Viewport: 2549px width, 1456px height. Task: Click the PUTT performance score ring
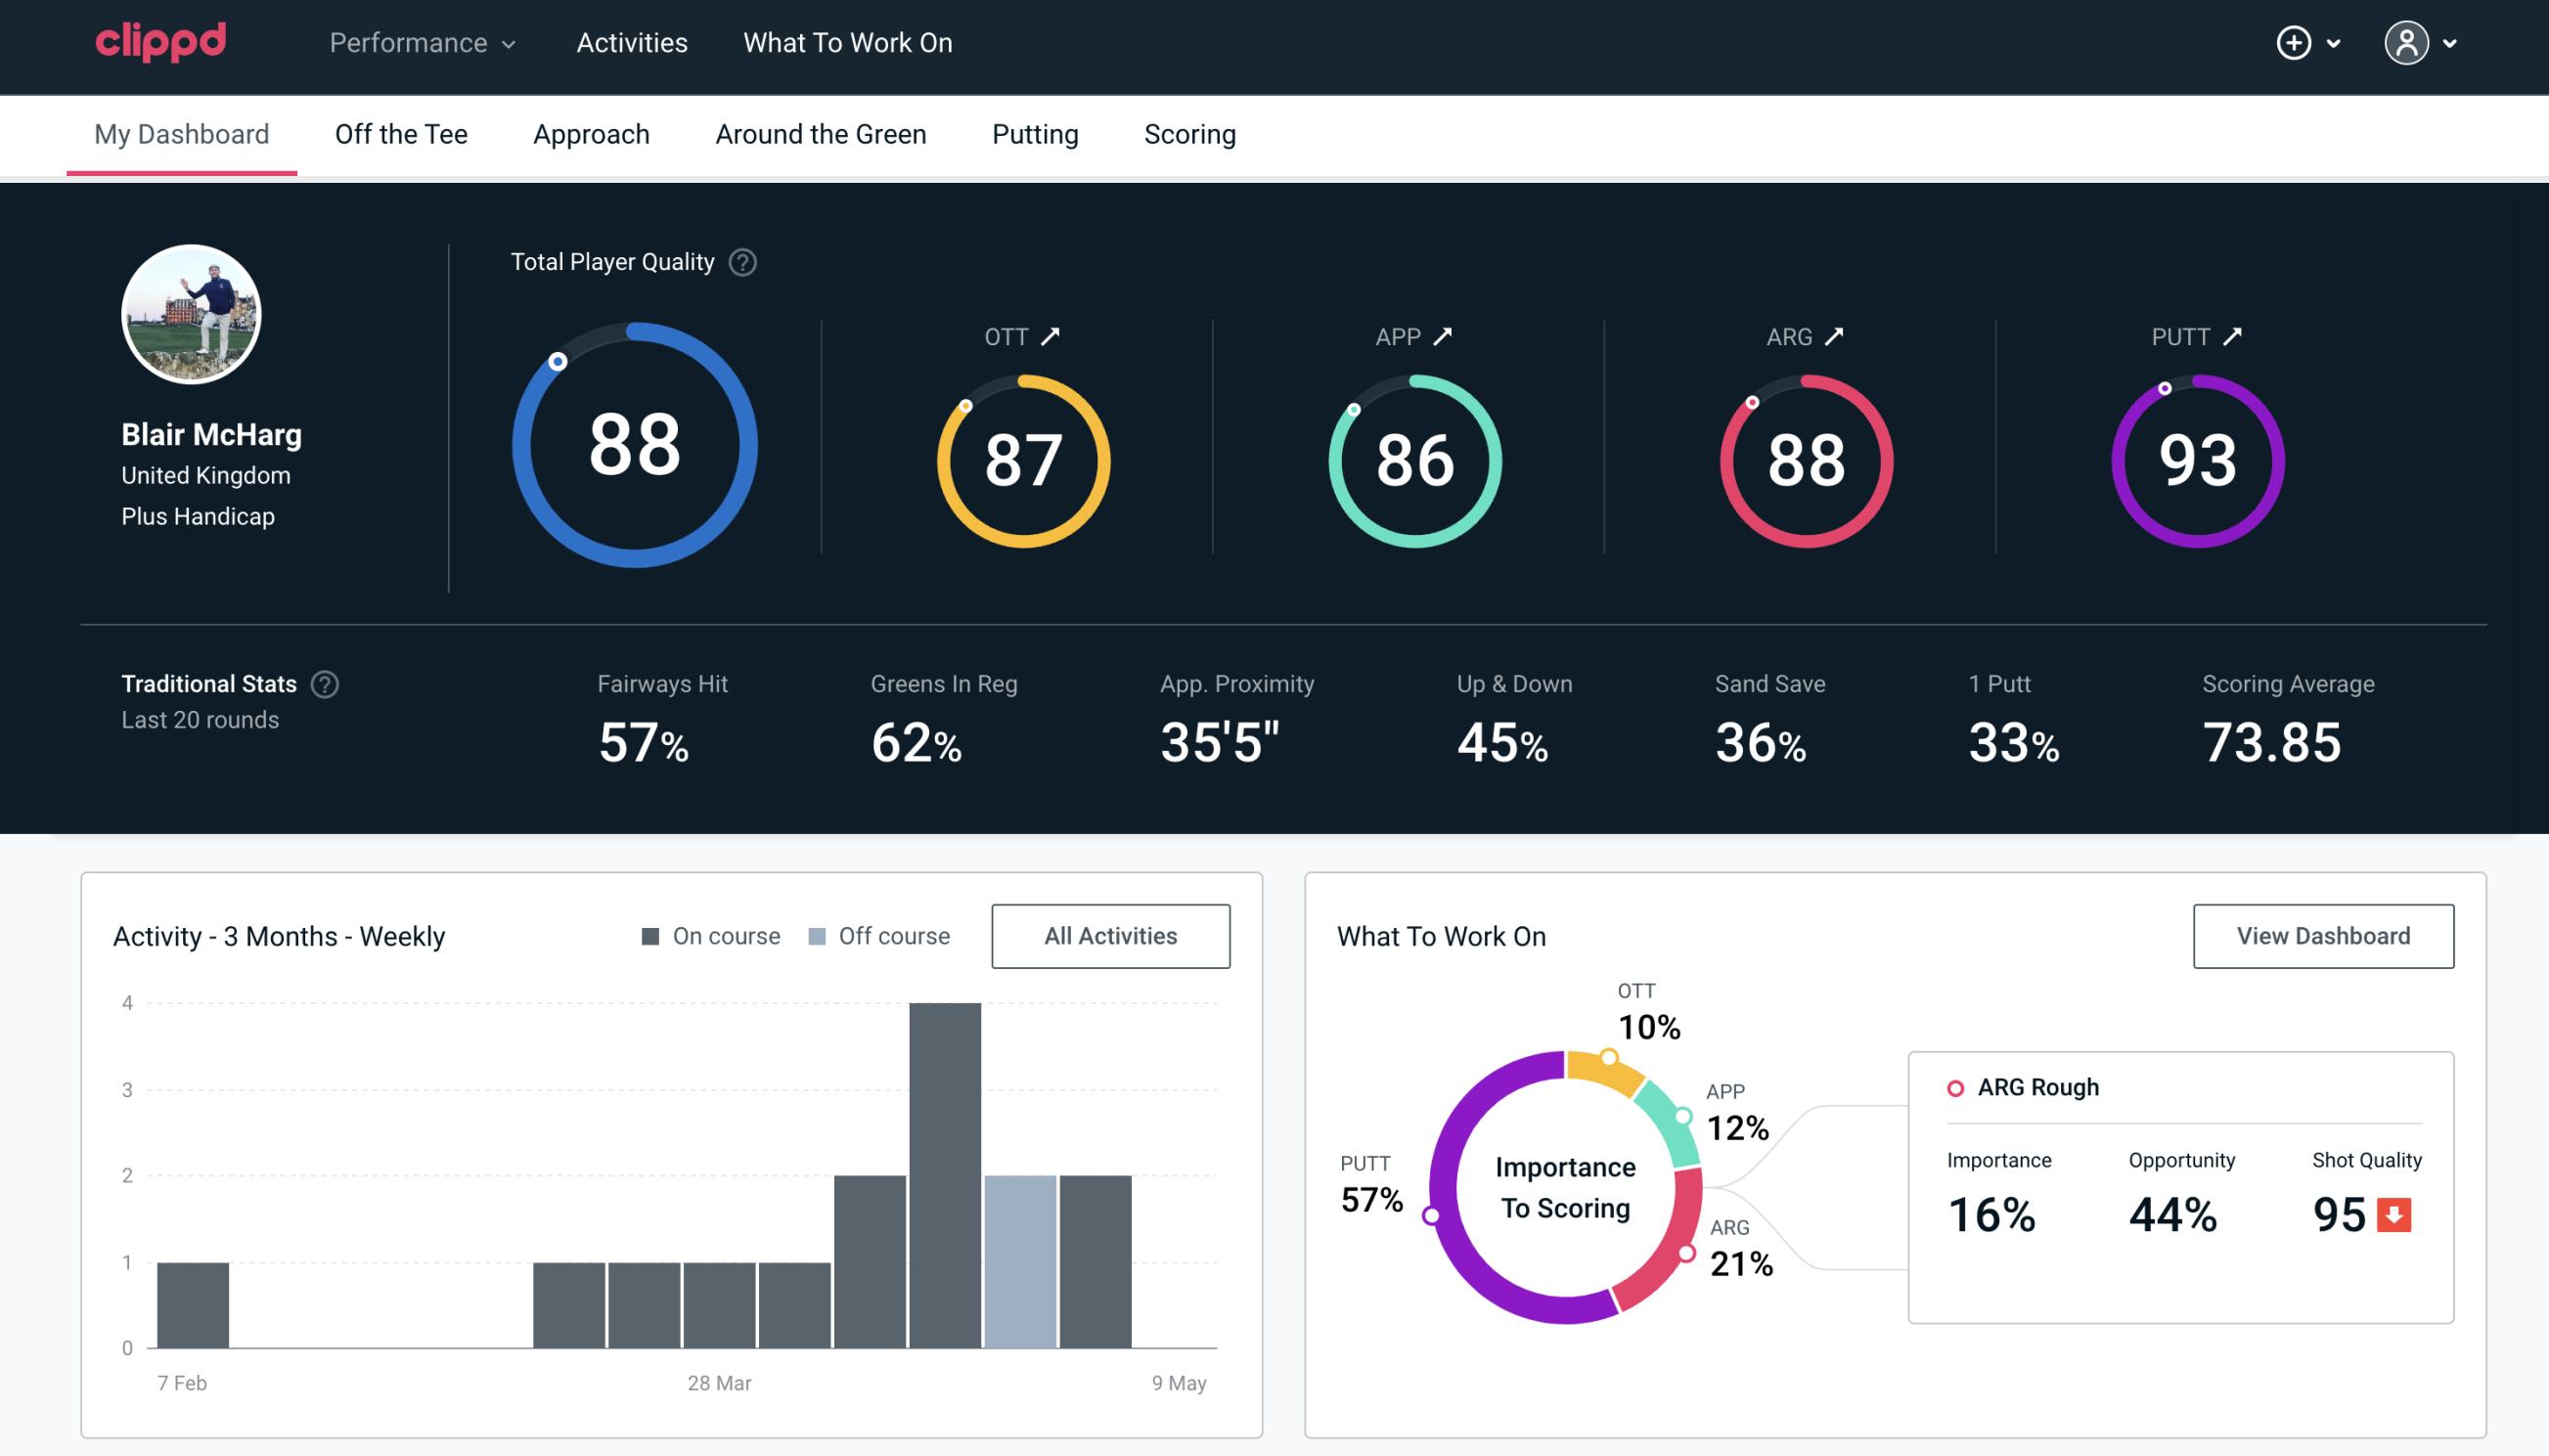point(2194,455)
